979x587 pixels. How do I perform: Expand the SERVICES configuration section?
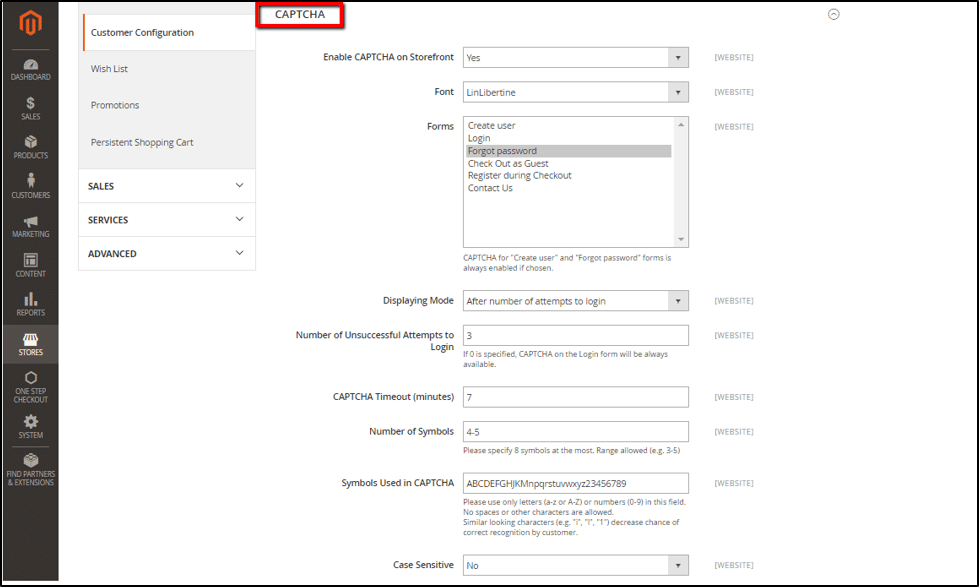[x=166, y=219]
